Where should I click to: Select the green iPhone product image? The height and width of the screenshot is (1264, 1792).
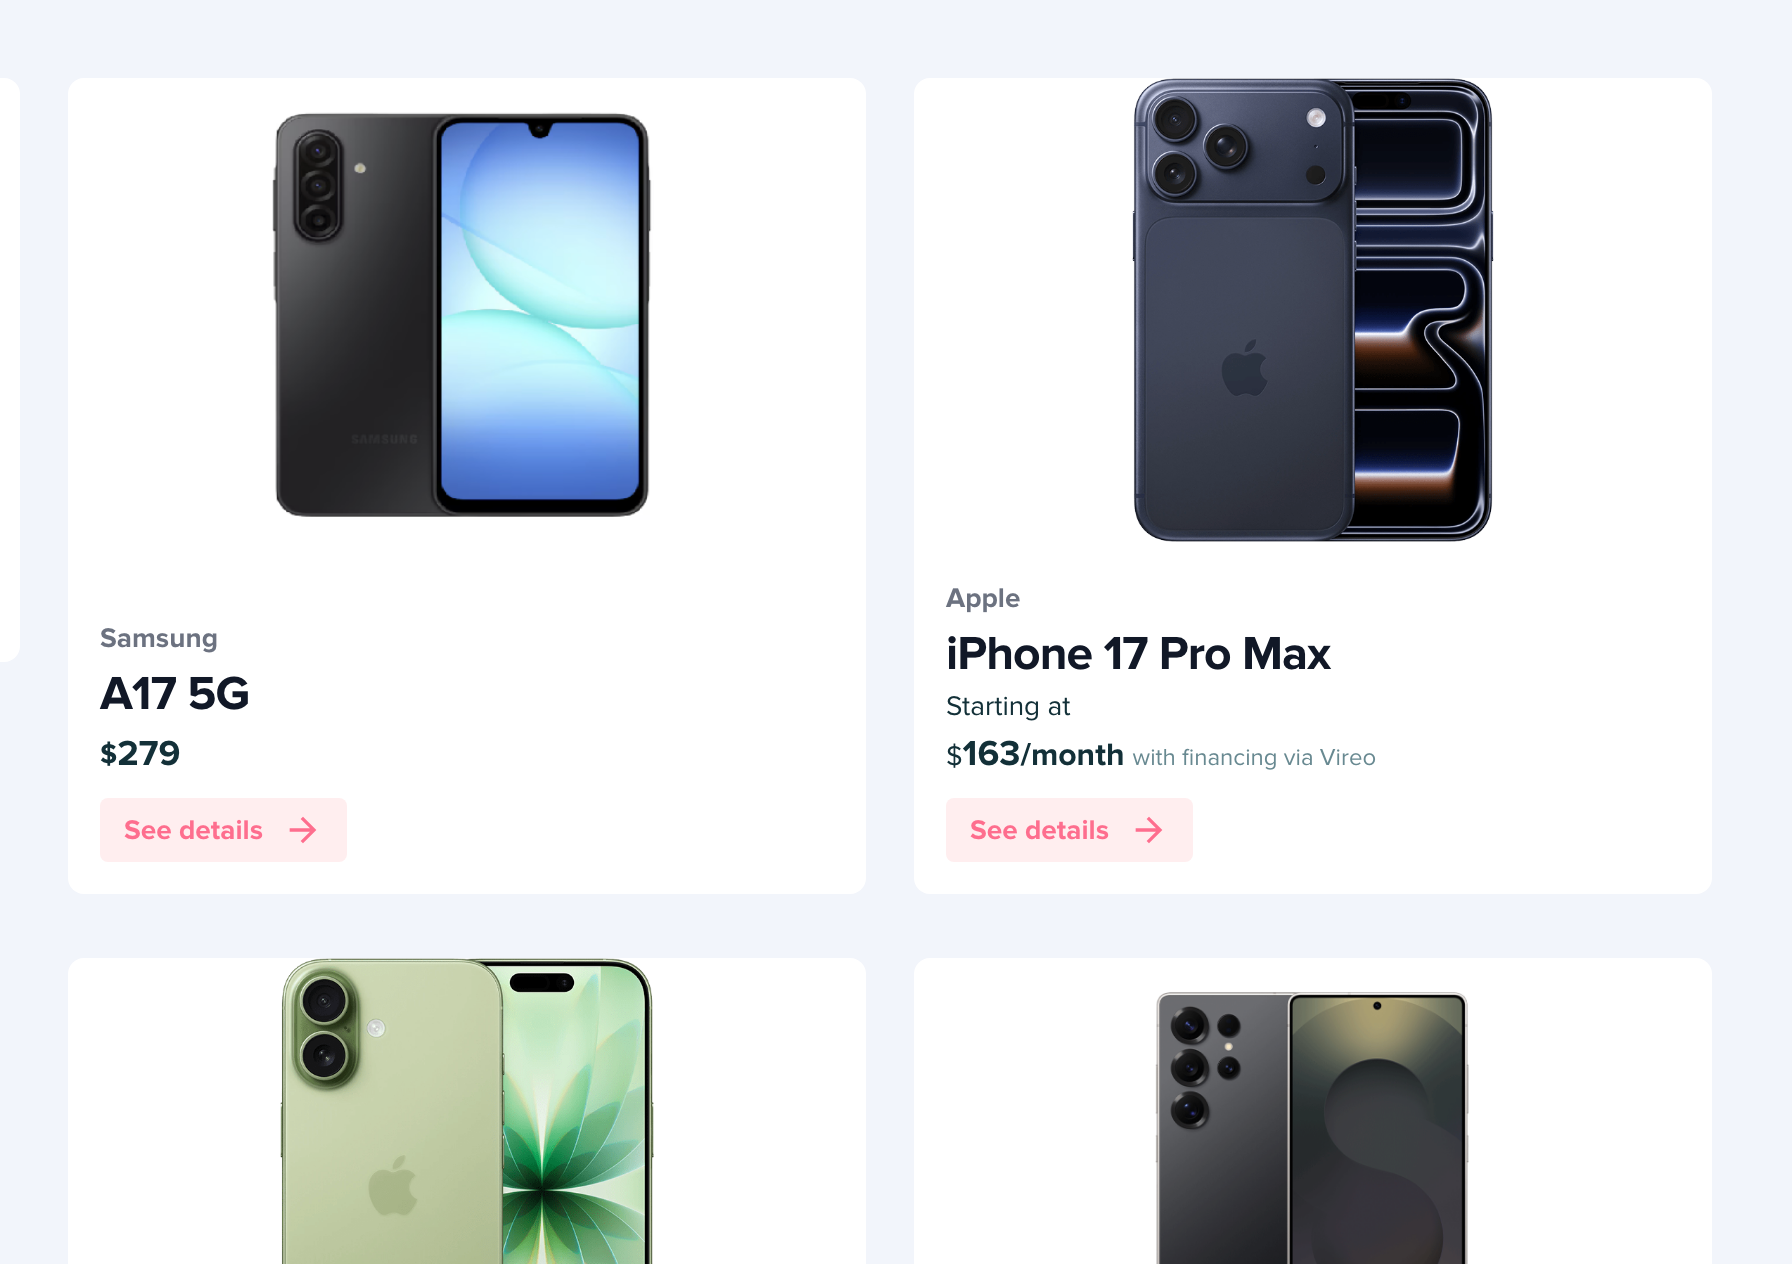(x=467, y=1111)
